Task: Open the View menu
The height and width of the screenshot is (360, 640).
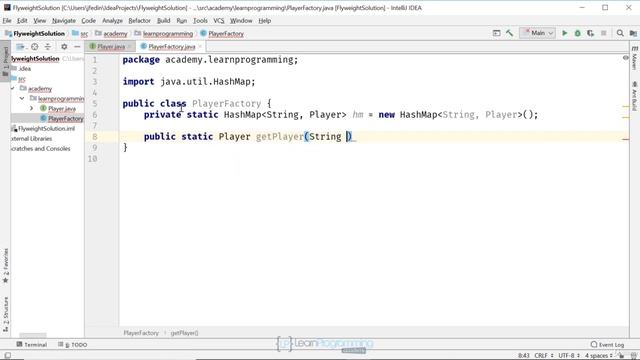Action: pyautogui.click(x=40, y=20)
